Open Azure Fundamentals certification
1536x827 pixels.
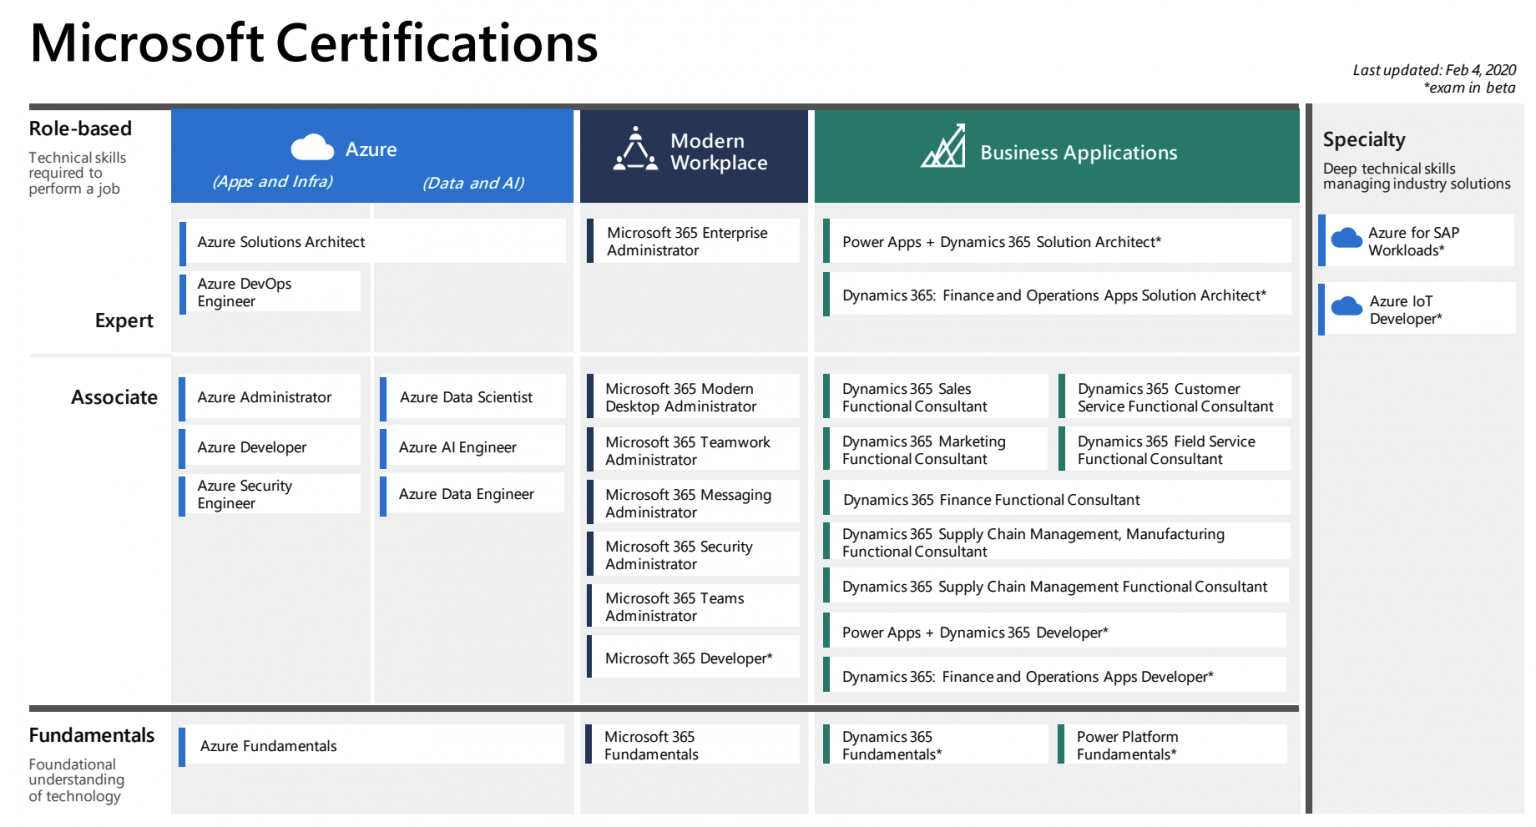(372, 746)
